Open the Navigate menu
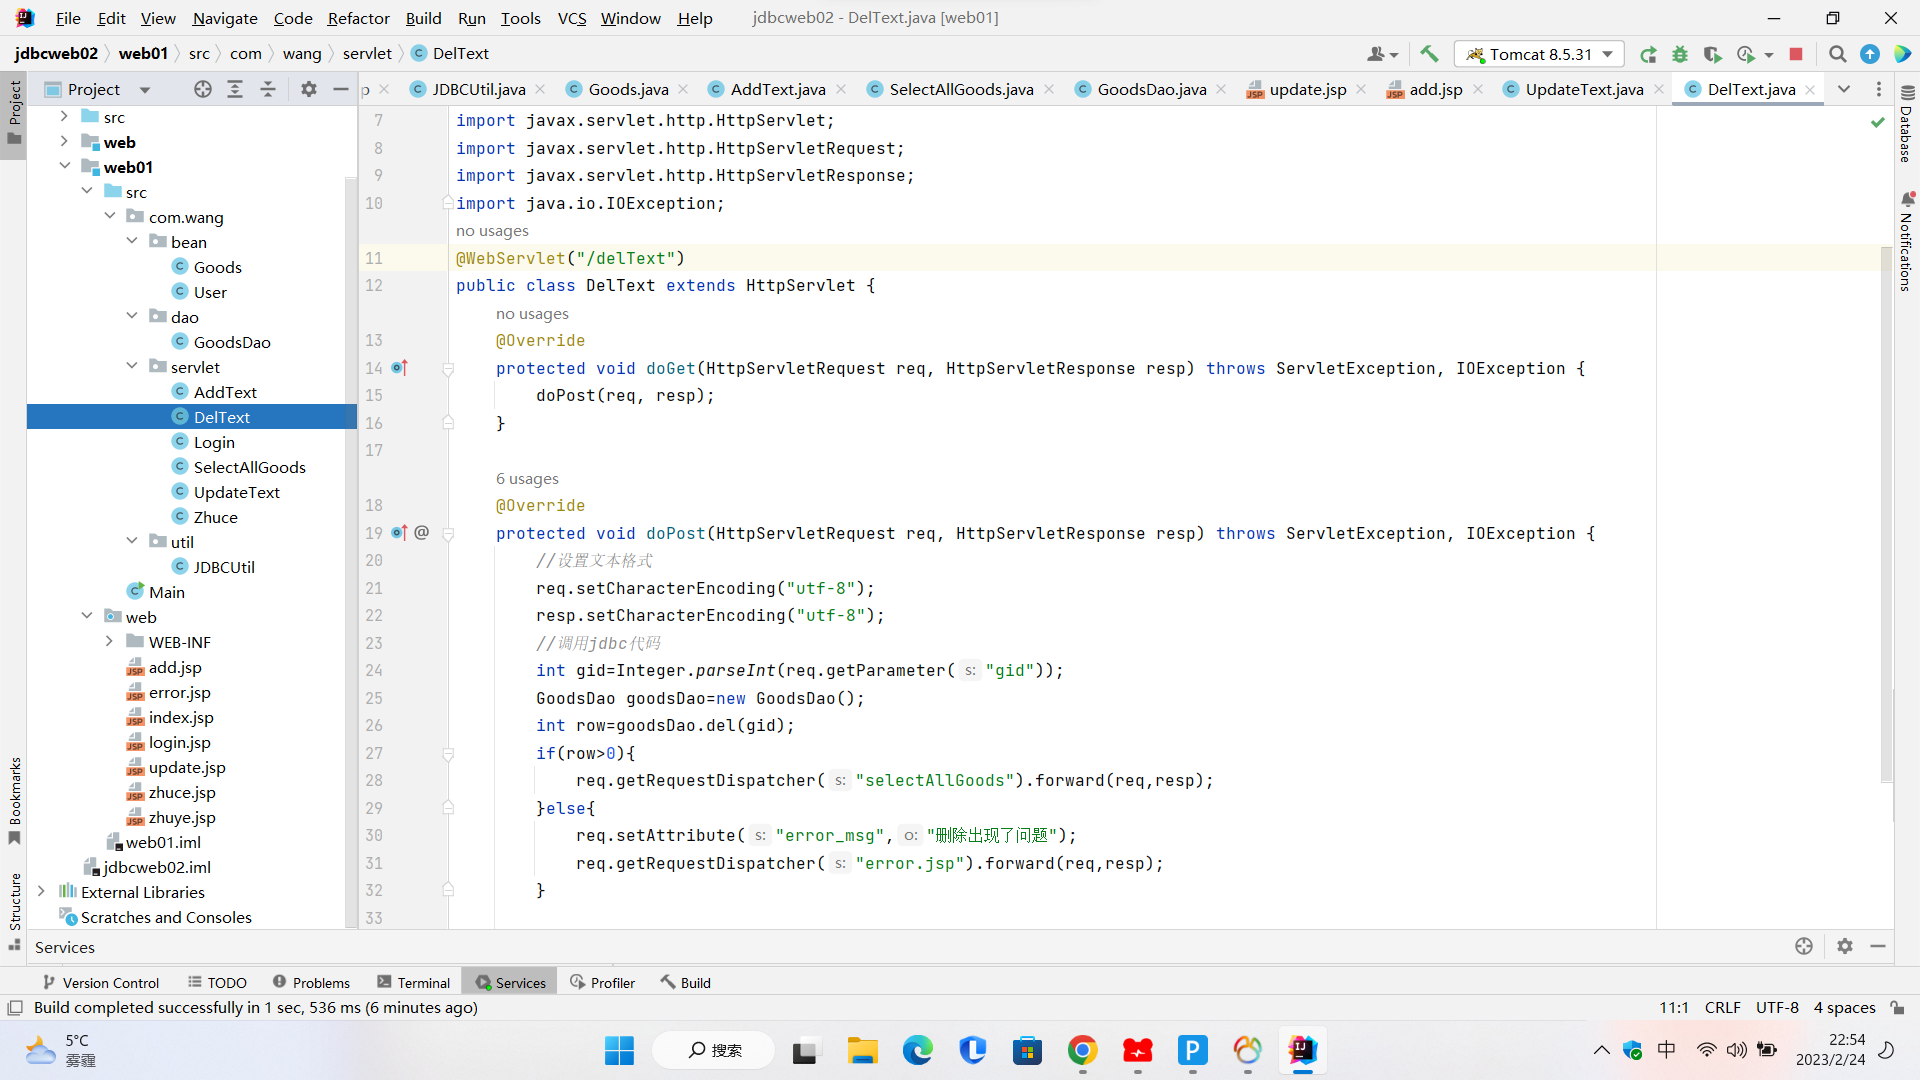Image resolution: width=1920 pixels, height=1080 pixels. (x=225, y=18)
